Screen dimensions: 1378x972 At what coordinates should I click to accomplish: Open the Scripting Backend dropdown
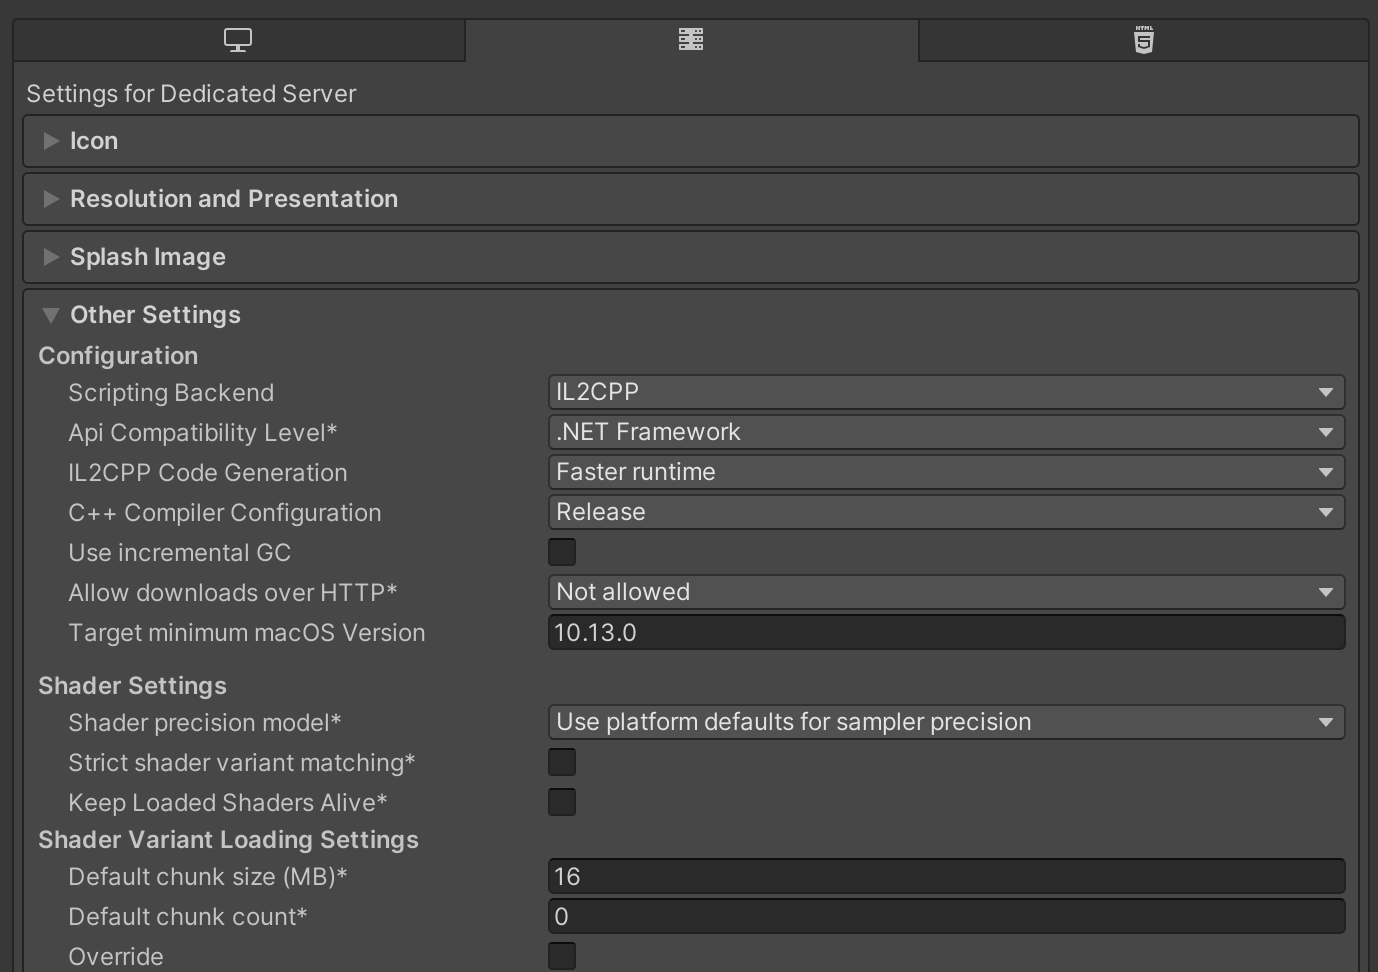click(x=945, y=392)
